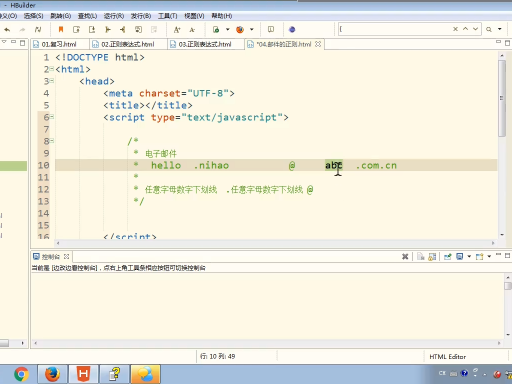Jump to next search result with down arrow
This screenshot has height=384, width=512.
(x=475, y=29)
